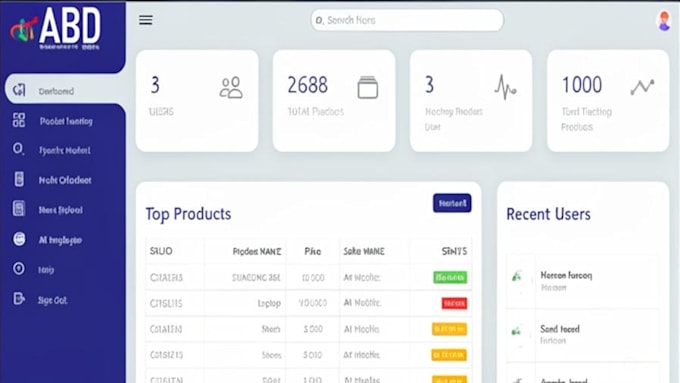The width and height of the screenshot is (680, 383).
Task: Click the Sign Out link in the sidebar
Action: click(x=52, y=300)
